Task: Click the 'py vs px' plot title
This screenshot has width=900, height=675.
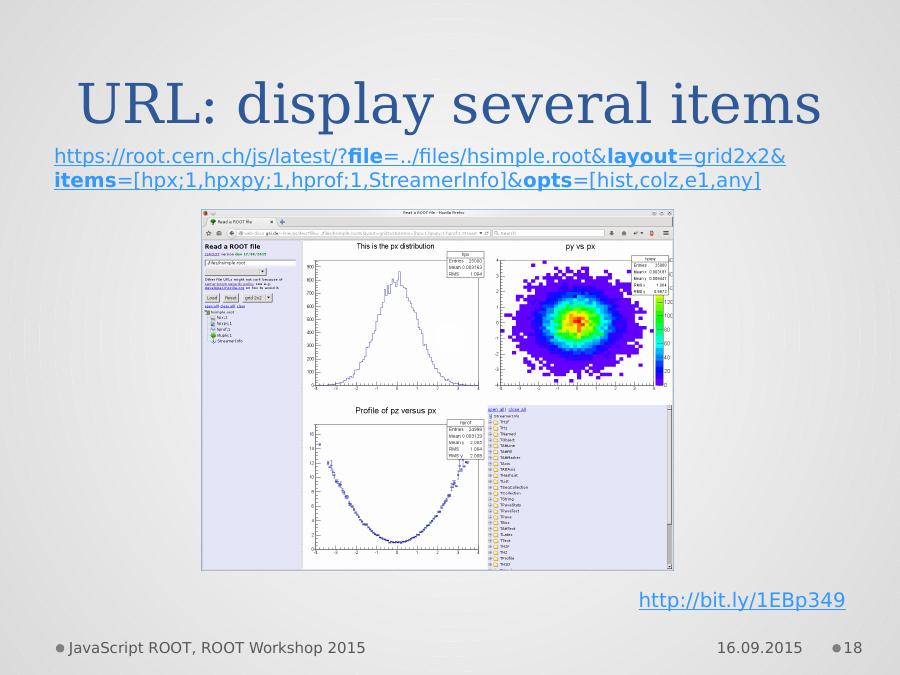Action: point(580,246)
